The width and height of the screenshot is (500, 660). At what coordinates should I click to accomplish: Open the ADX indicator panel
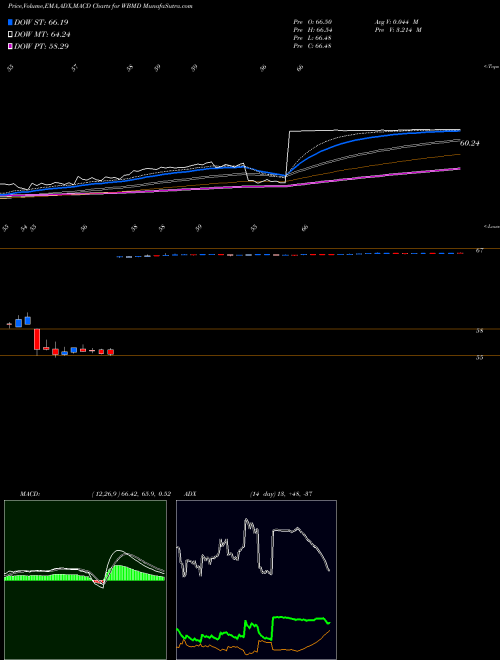pyautogui.click(x=256, y=580)
